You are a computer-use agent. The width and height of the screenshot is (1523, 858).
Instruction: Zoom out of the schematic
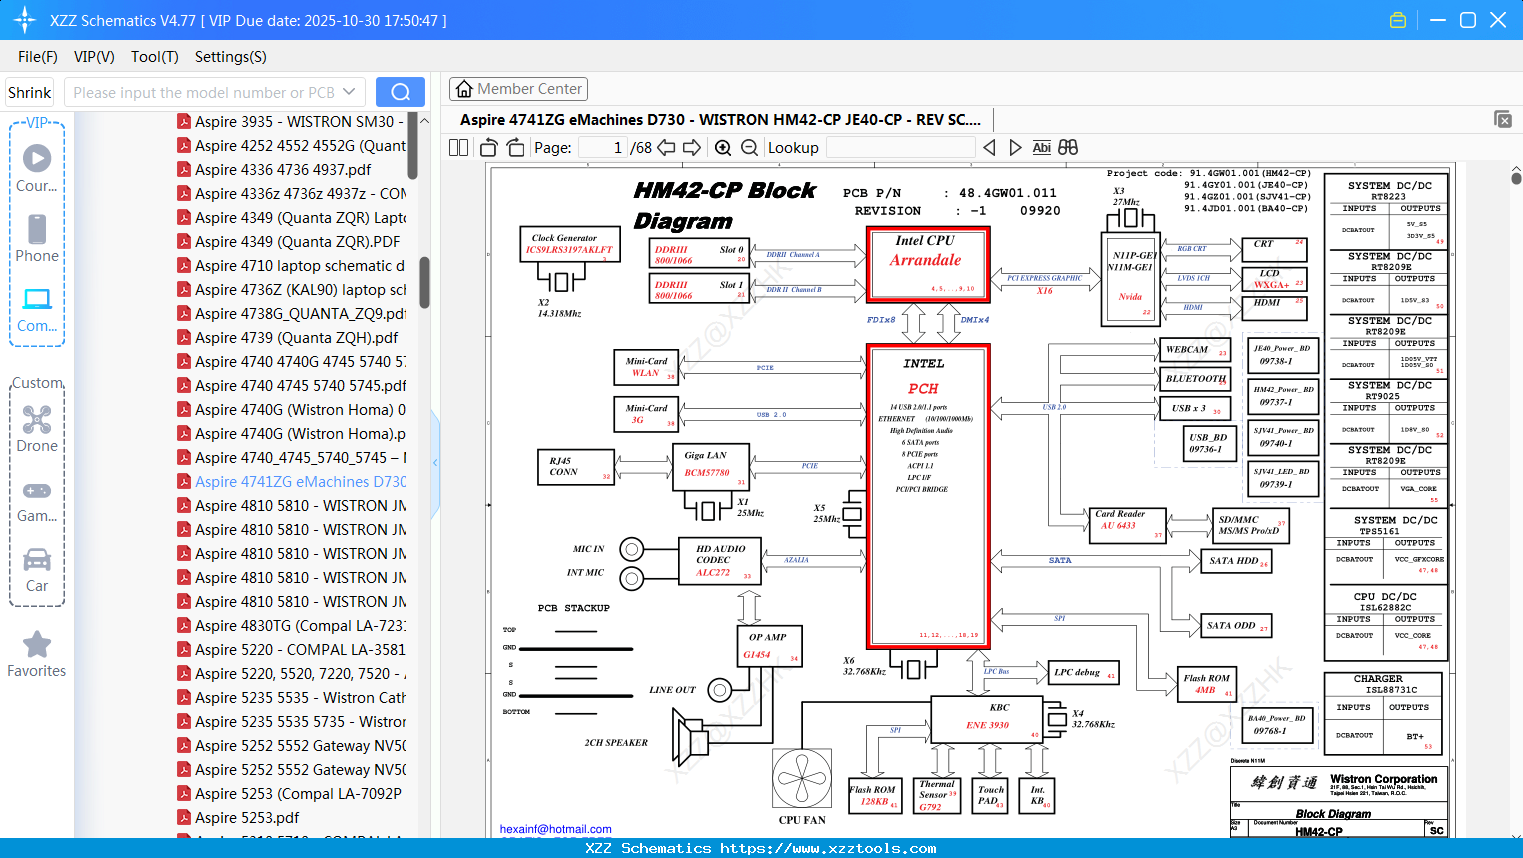(749, 148)
